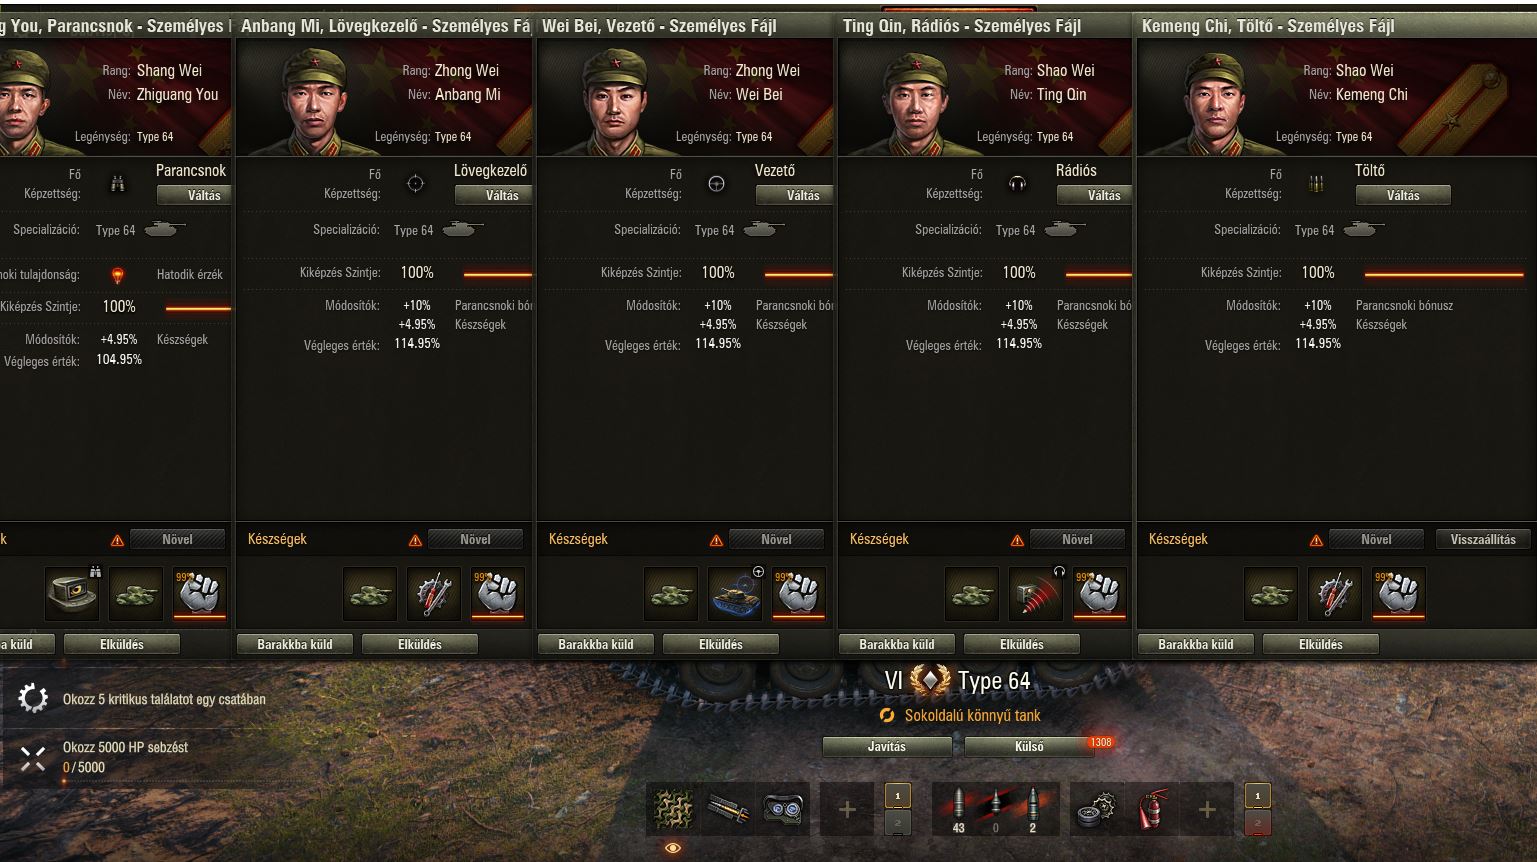Click the Visszaállítás button
Viewport: 1537px width, 862px height.
pyautogui.click(x=1483, y=539)
